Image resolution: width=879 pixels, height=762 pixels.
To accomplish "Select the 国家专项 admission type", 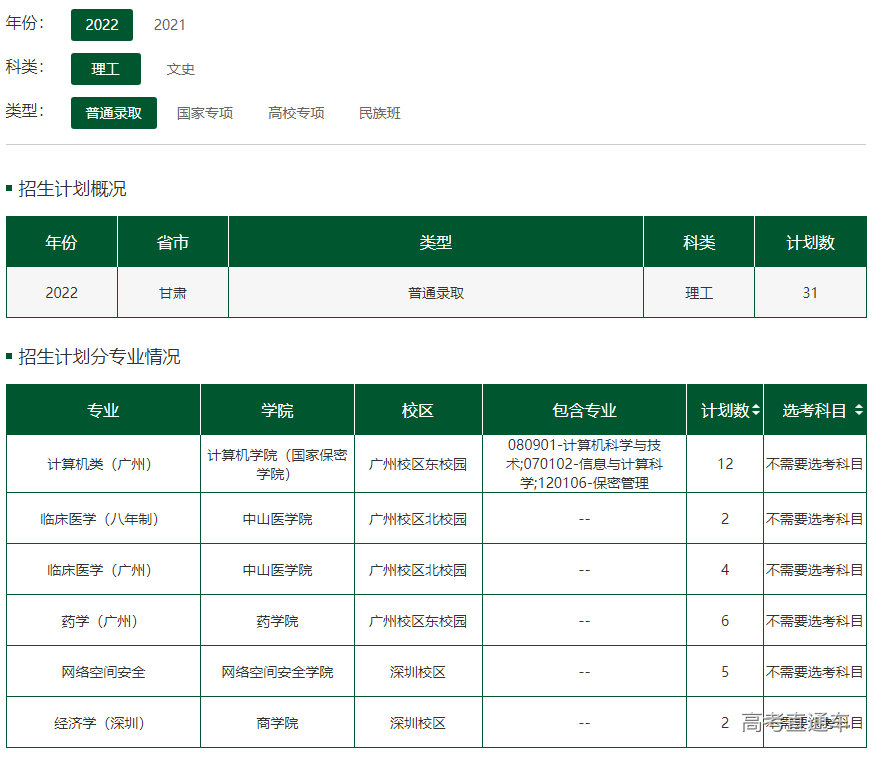I will [205, 113].
